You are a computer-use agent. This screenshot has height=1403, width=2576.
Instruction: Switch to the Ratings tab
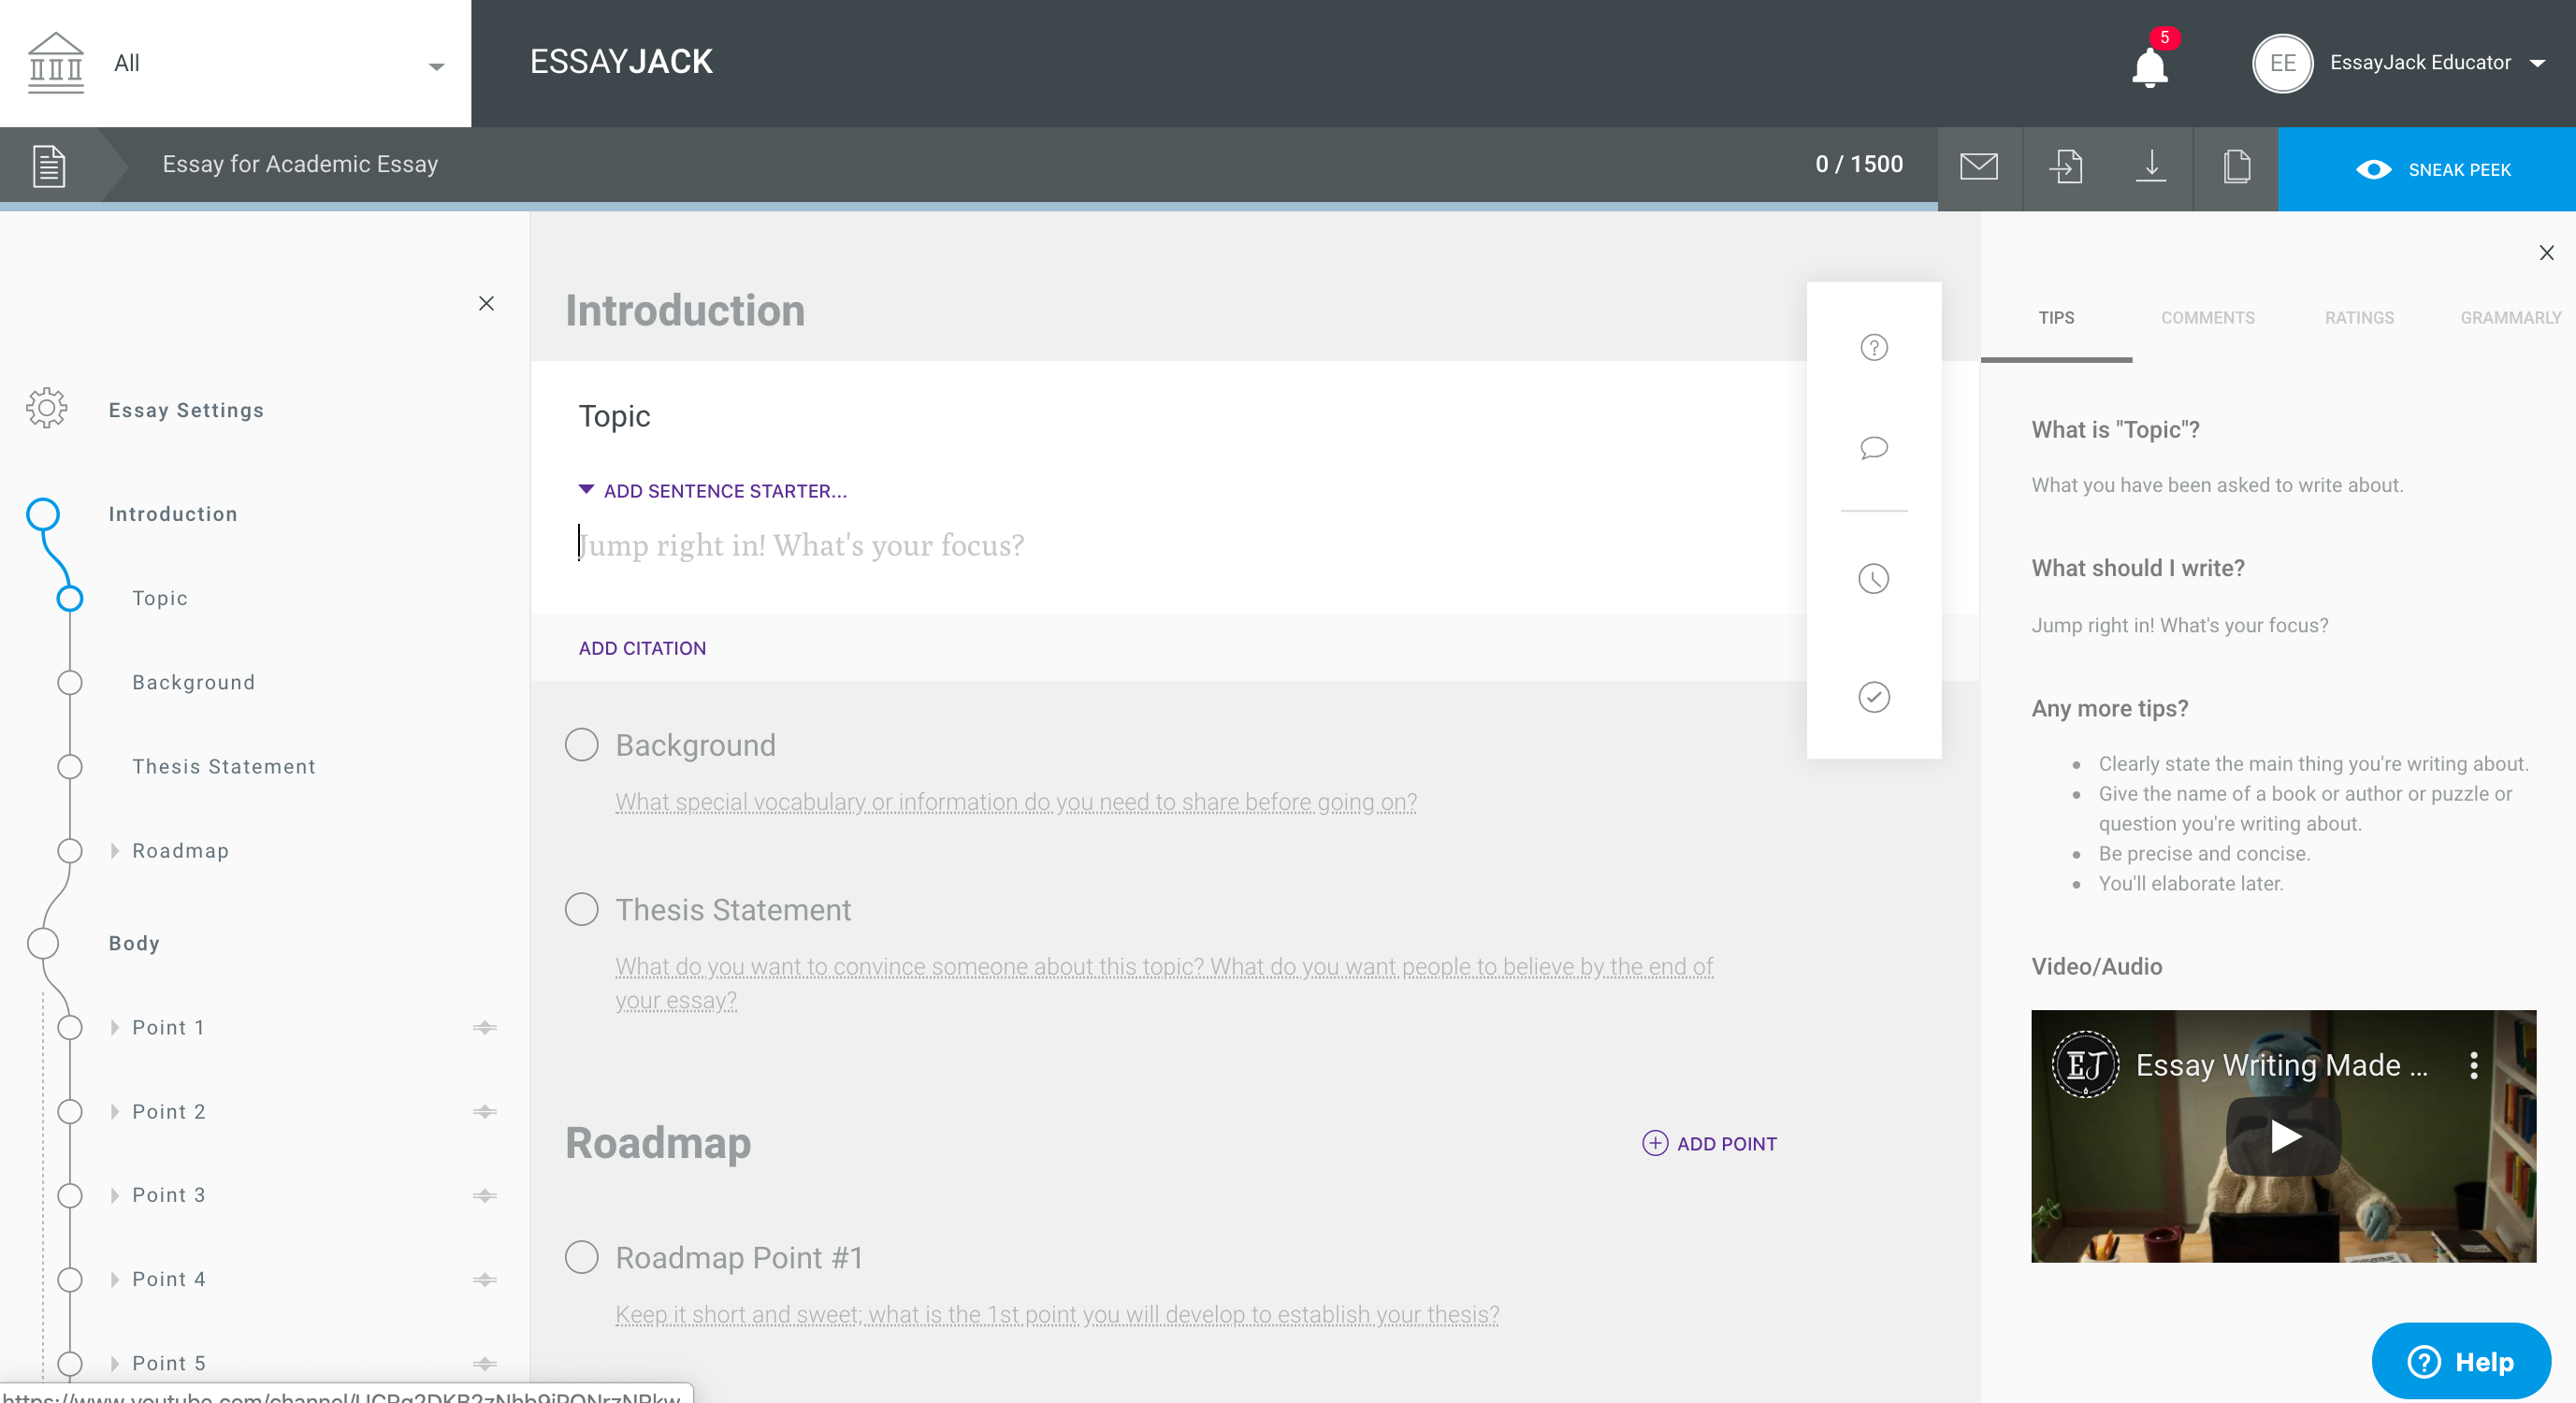click(2359, 317)
